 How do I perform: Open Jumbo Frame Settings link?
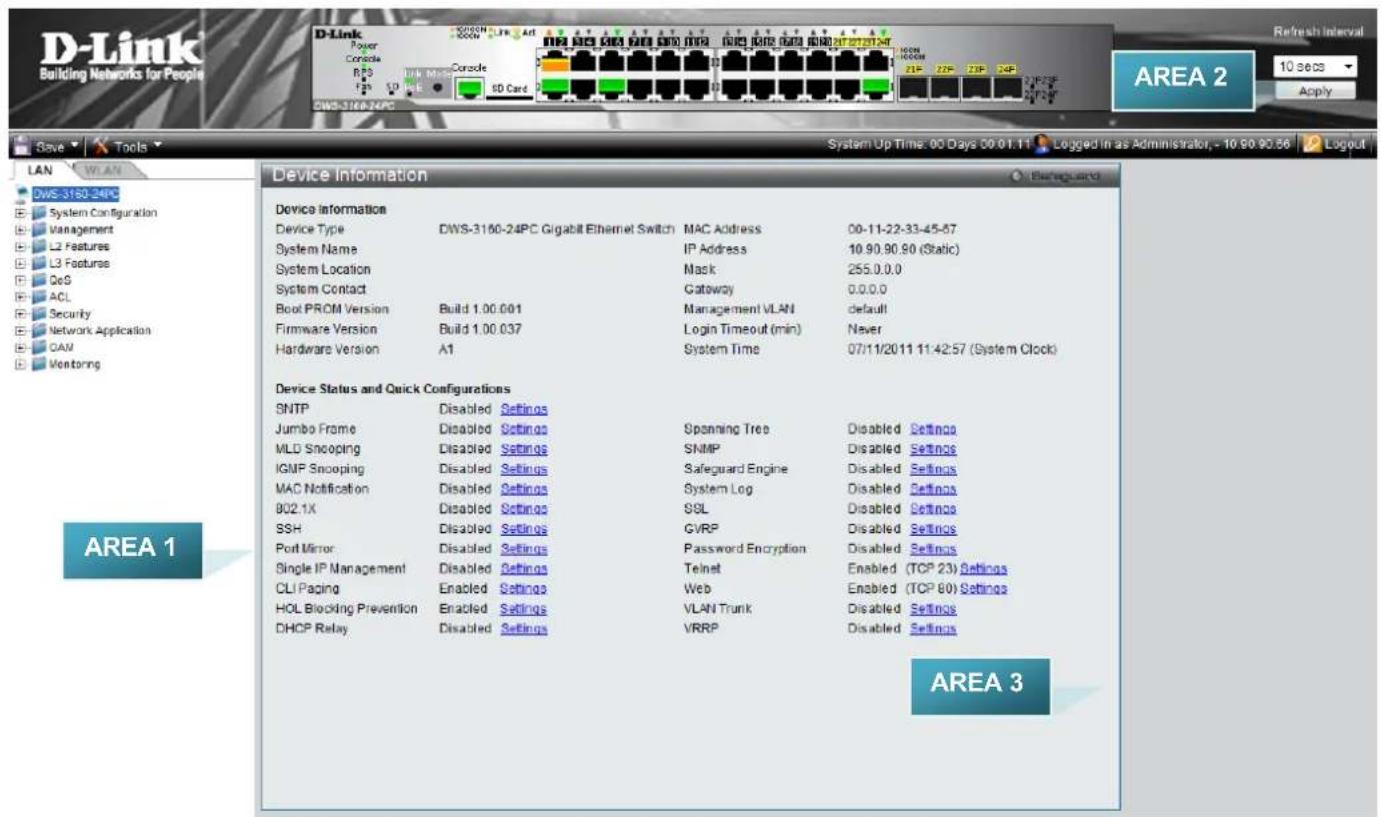[x=524, y=429]
